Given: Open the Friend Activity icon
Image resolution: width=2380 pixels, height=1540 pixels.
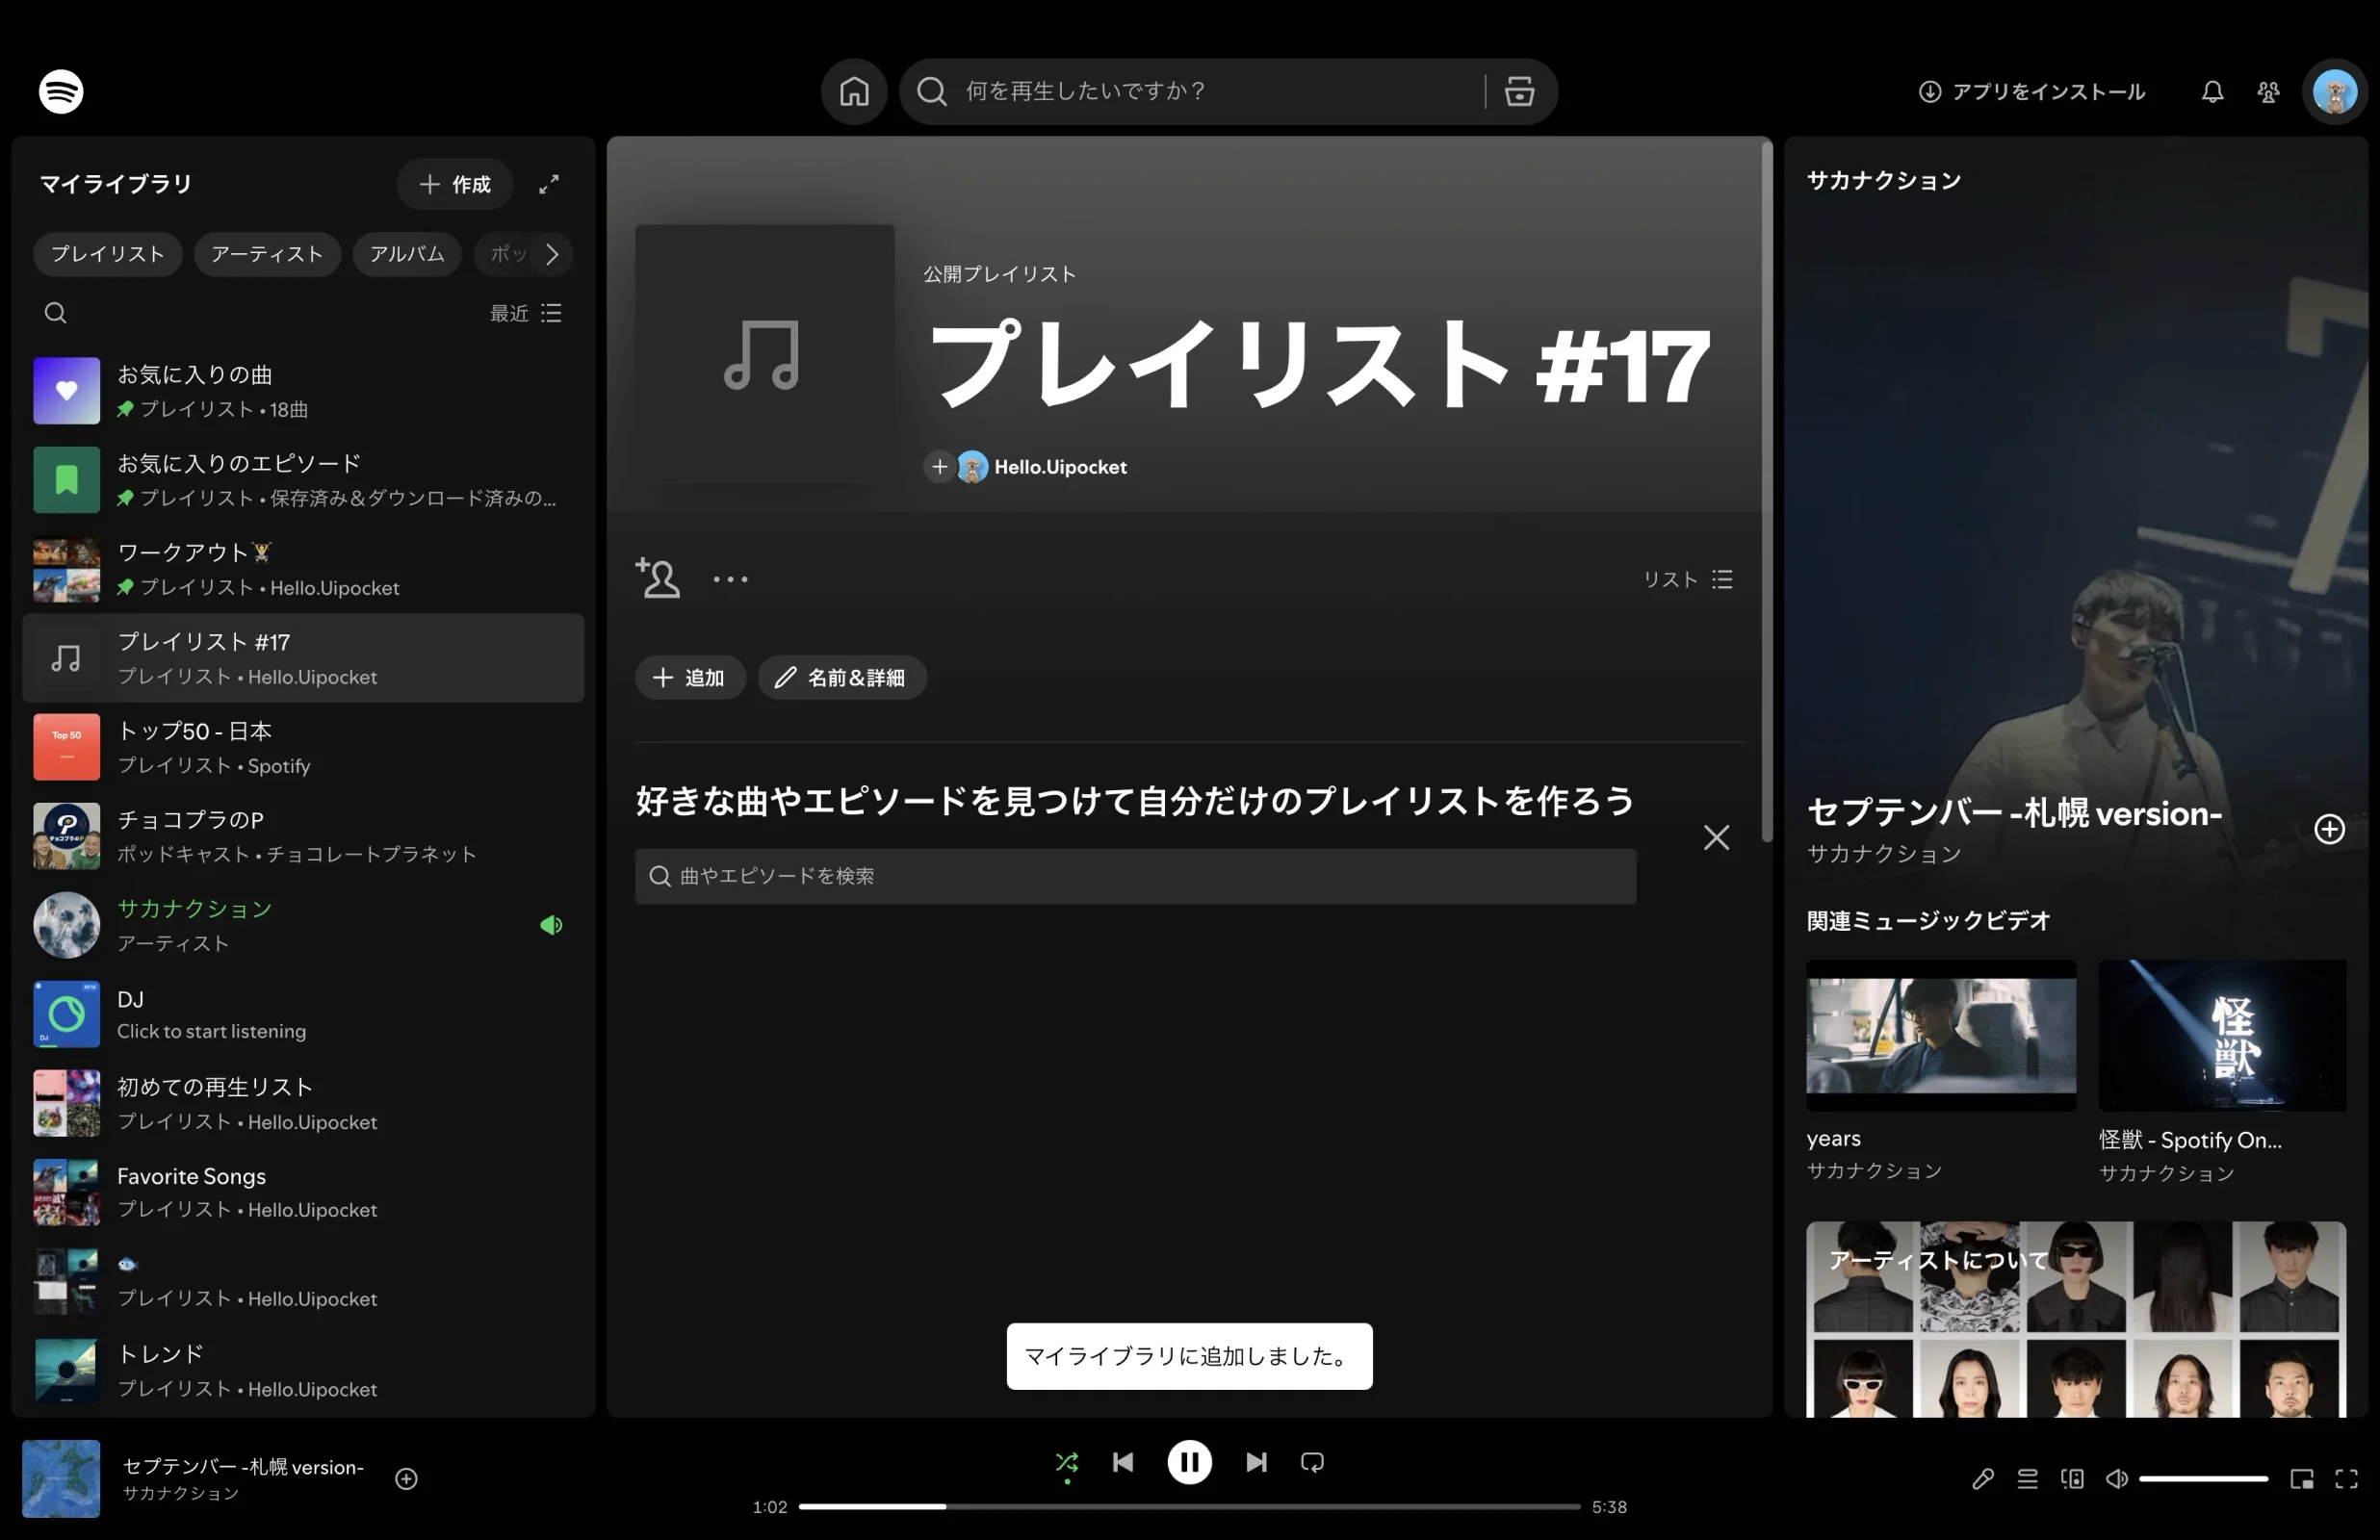Looking at the screenshot, I should coord(2268,91).
